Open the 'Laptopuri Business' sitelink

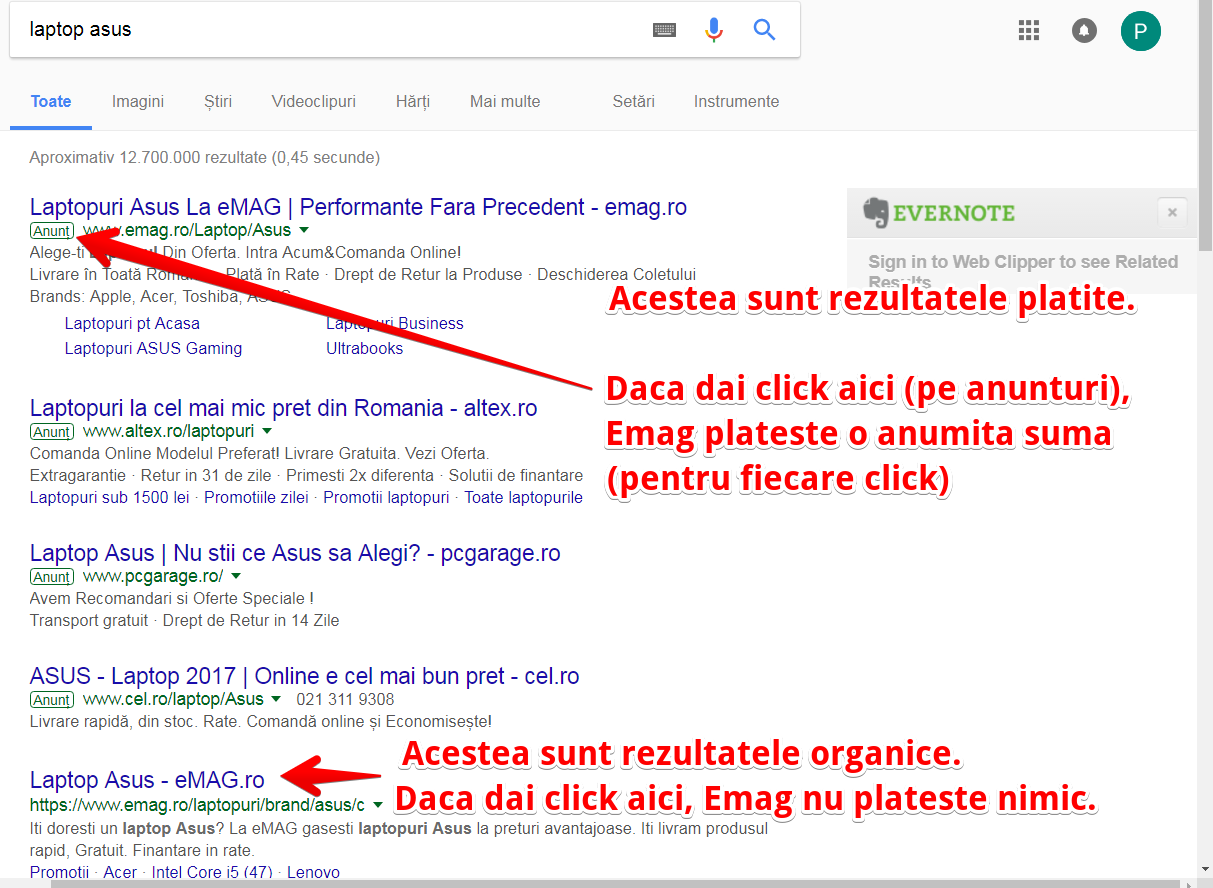pos(395,324)
